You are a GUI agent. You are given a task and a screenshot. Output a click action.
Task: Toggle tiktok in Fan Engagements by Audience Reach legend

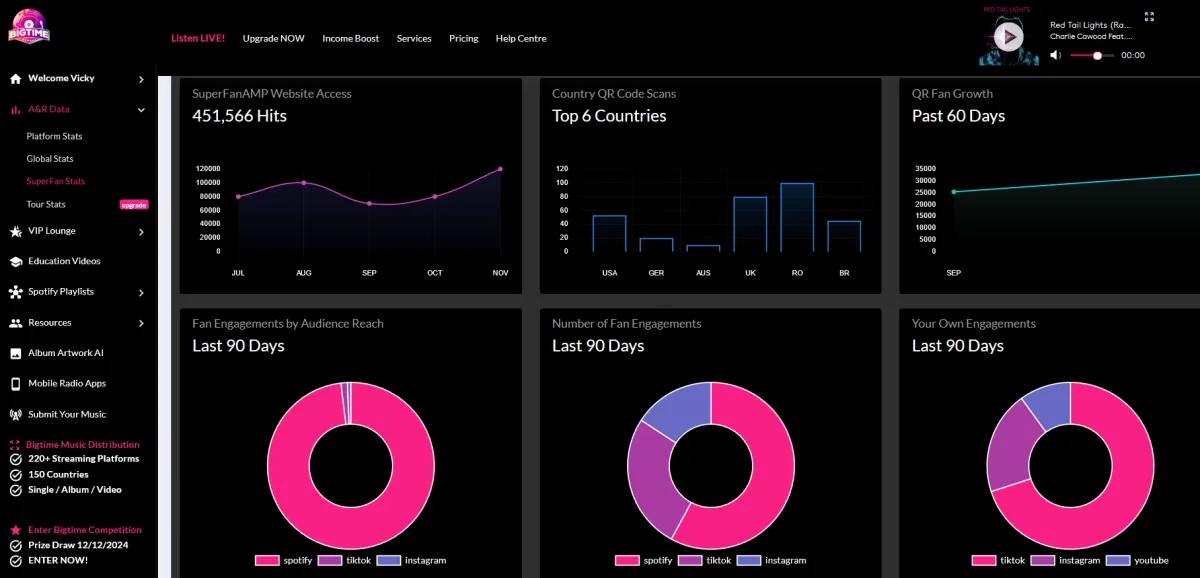(344, 561)
